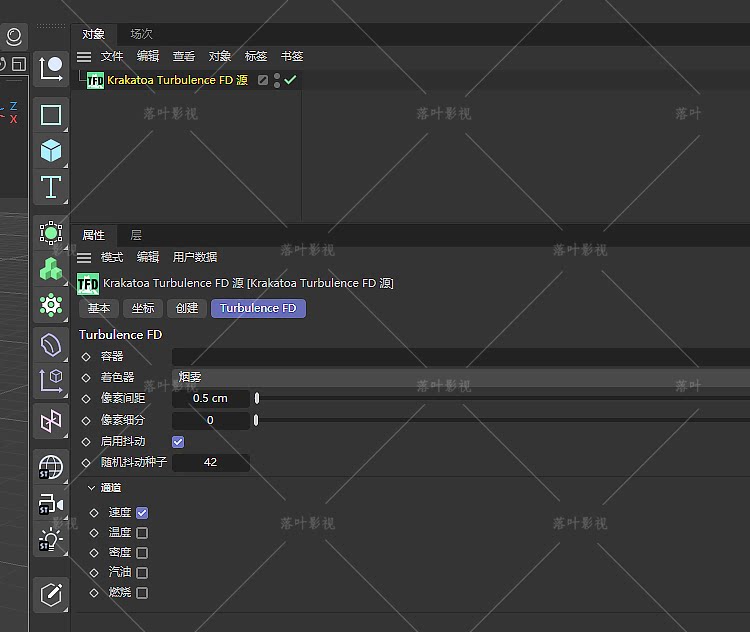Click the edit pencil hexagon icon

(51, 595)
